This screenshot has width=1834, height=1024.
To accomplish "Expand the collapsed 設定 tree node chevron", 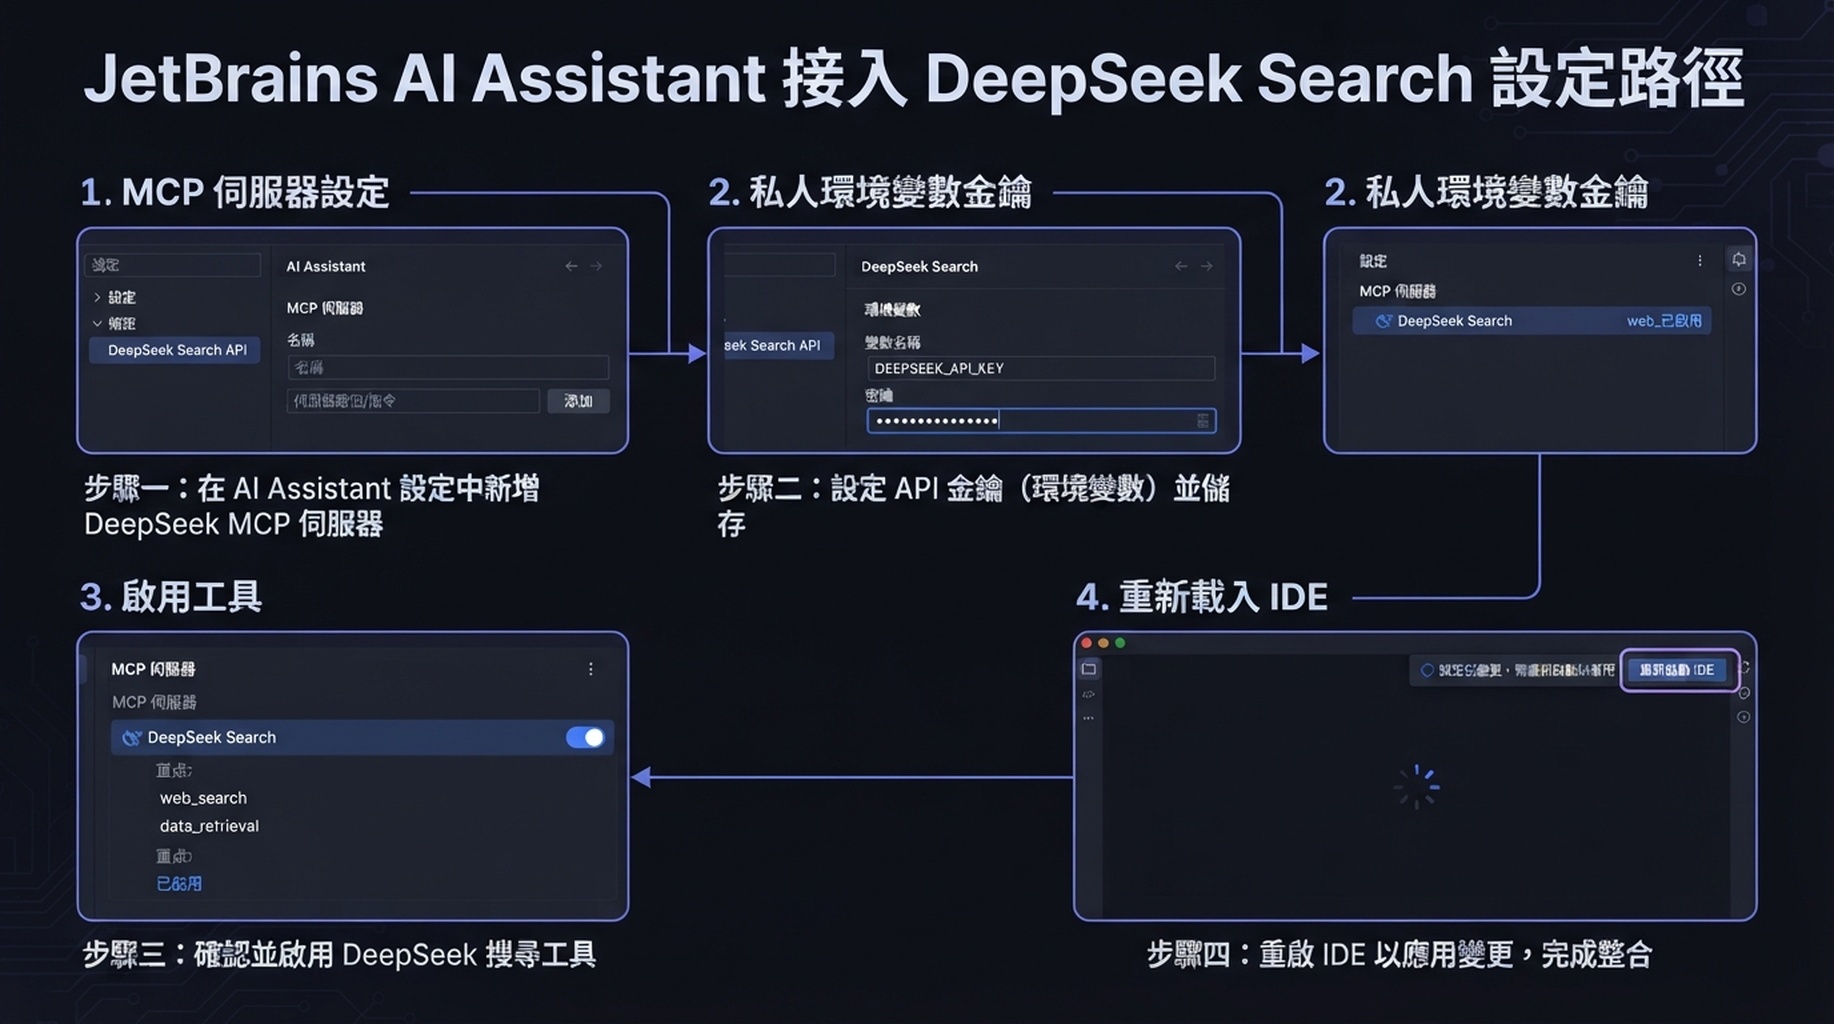I will 97,297.
